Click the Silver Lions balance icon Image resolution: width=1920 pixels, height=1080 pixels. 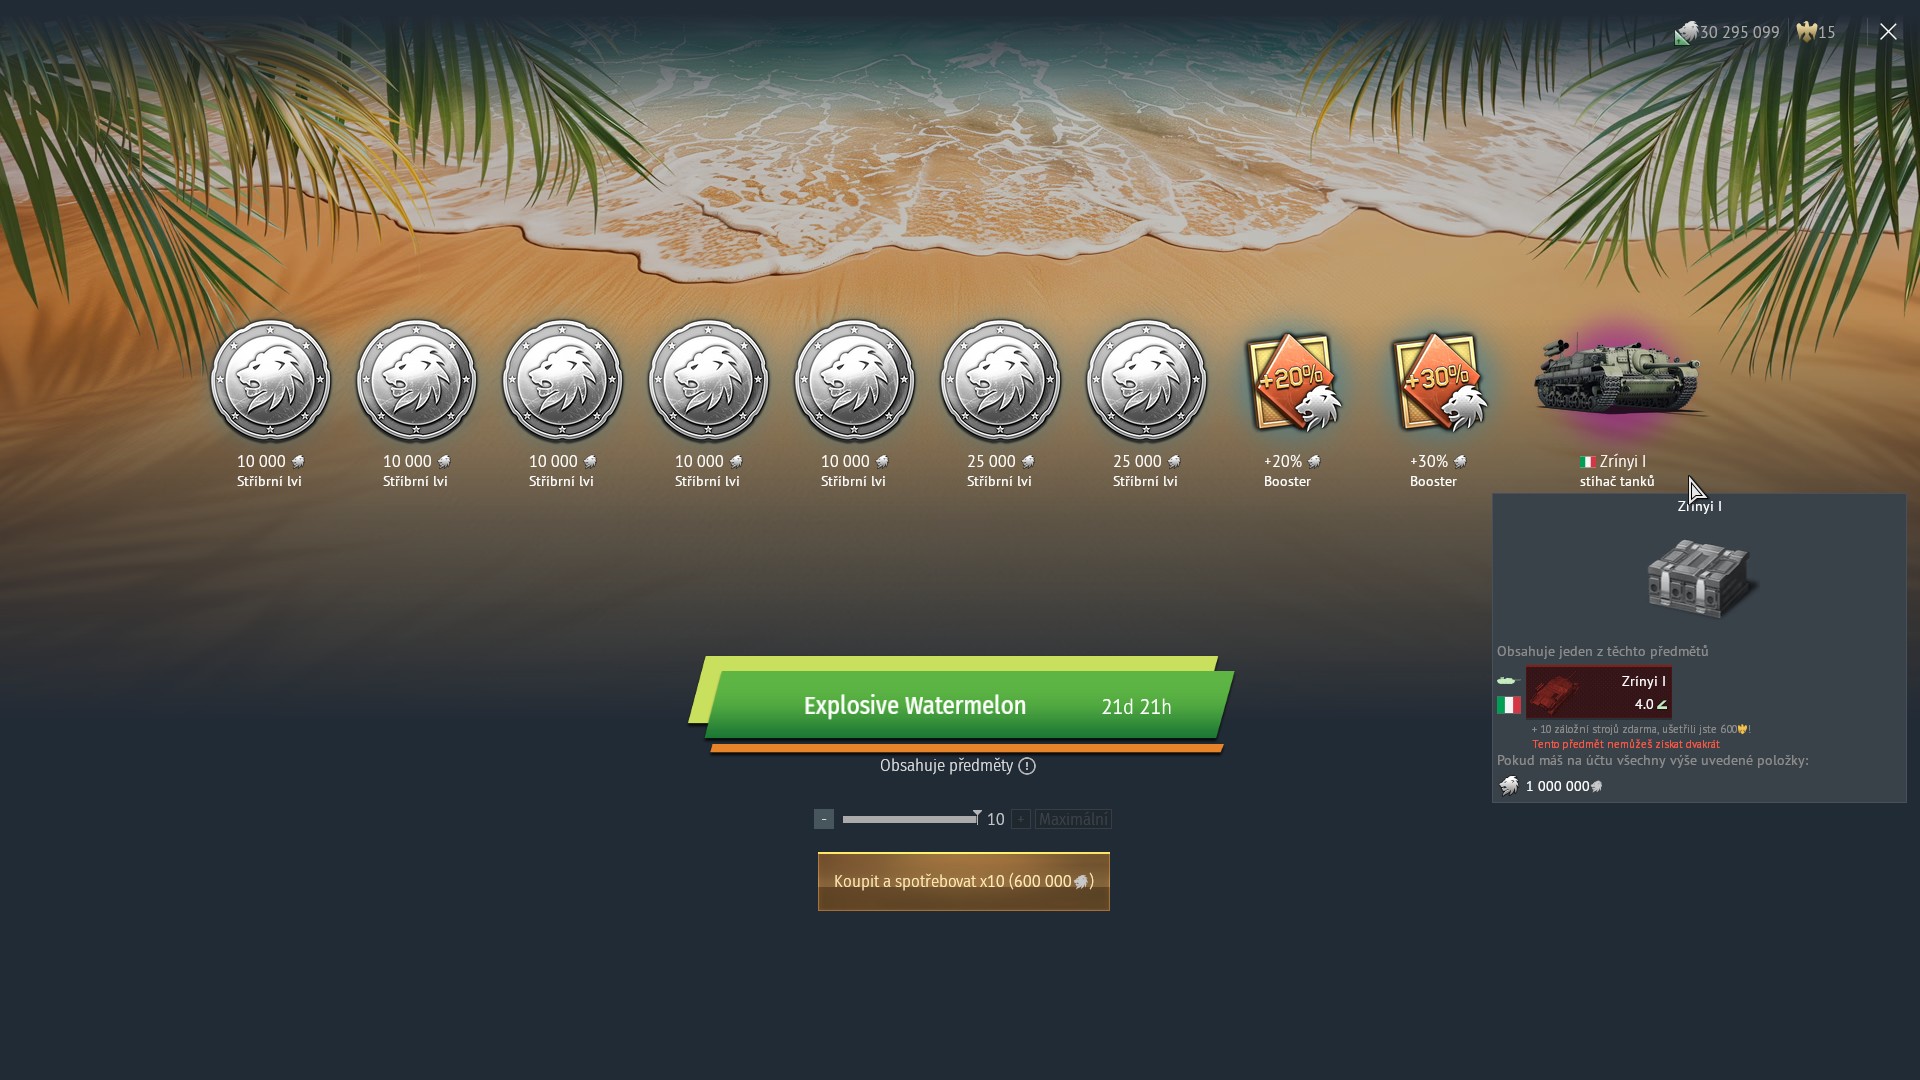pos(1686,33)
